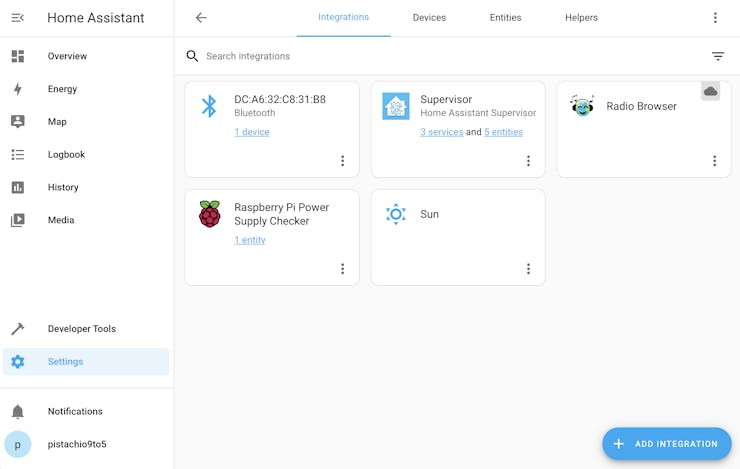Open the Bluetooth '1 device' link

252,132
